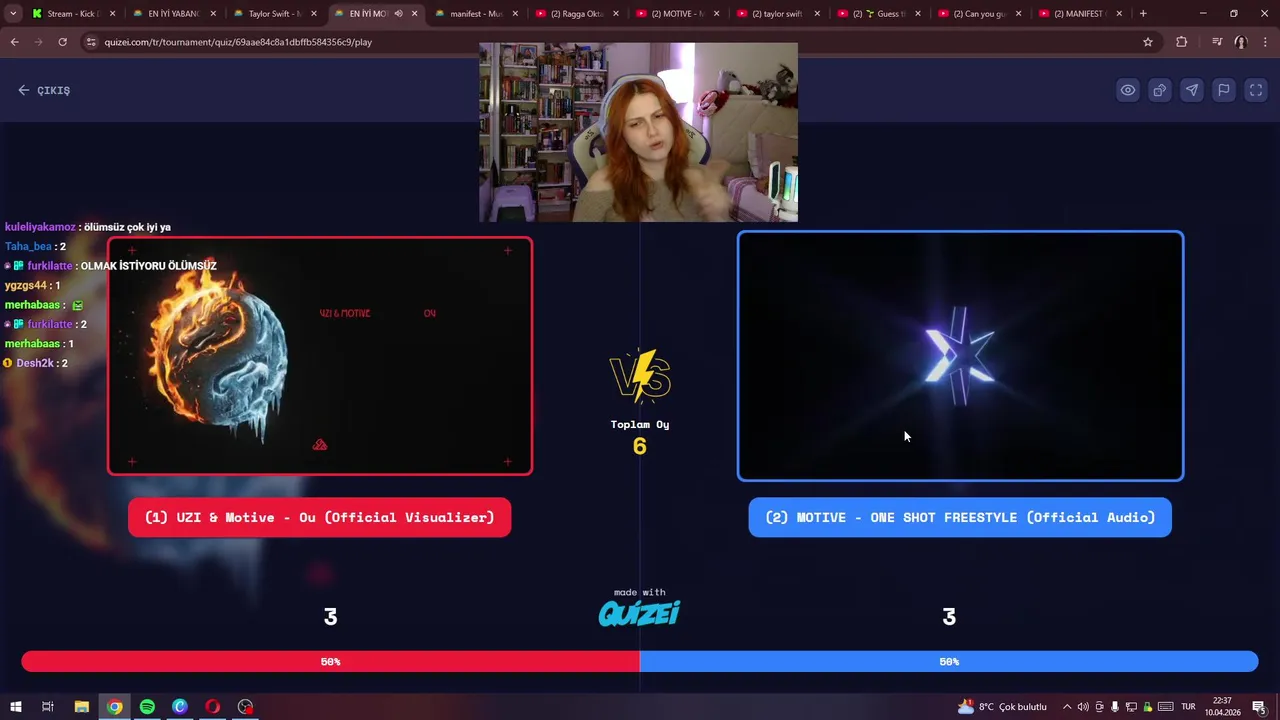The height and width of the screenshot is (720, 1280).
Task: Click the blue circular taskbar app icon
Action: tap(180, 707)
